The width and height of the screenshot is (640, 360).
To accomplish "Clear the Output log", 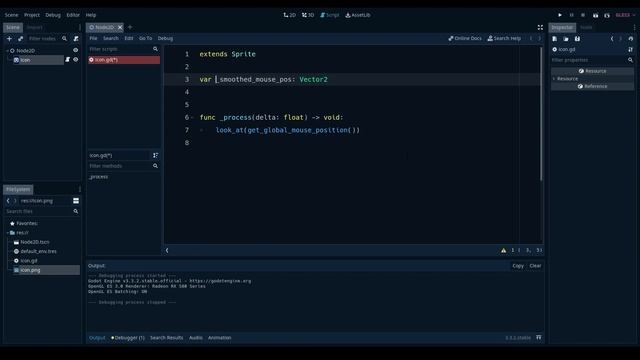I will coord(535,266).
